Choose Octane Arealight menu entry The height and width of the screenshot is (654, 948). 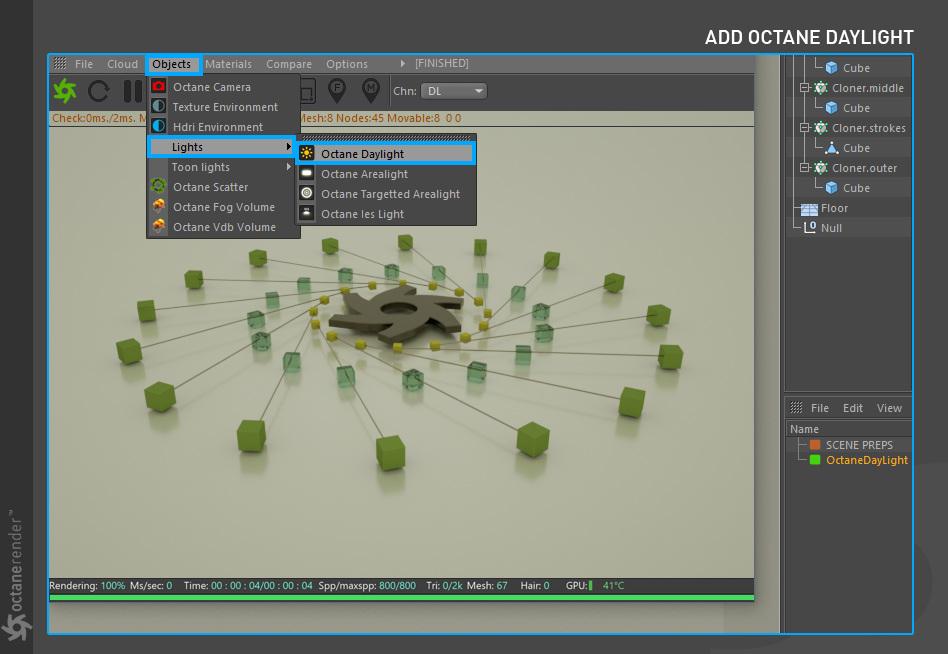click(386, 173)
